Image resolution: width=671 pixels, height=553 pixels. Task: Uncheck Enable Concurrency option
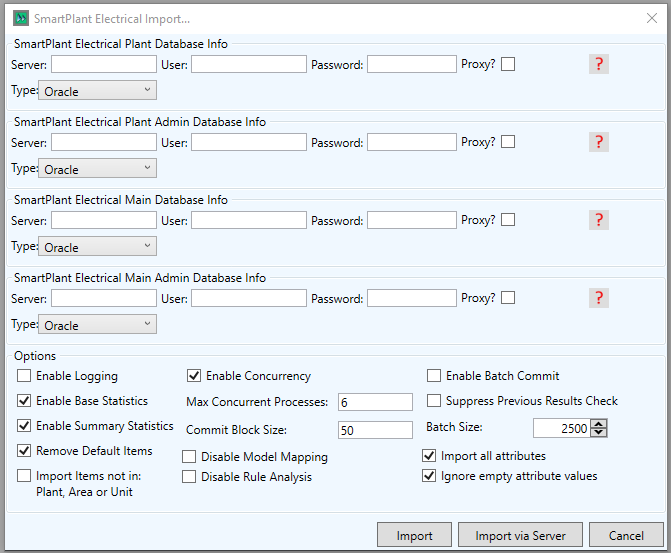point(194,376)
